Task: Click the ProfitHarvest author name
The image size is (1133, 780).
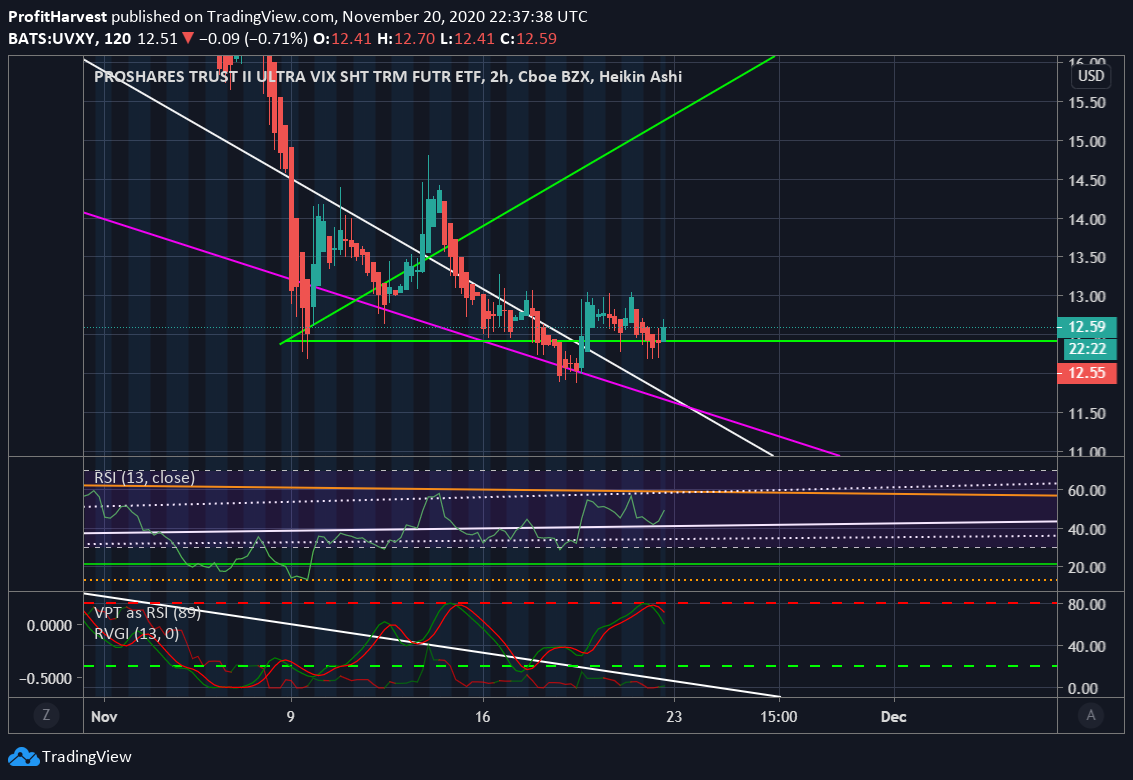Action: [x=58, y=17]
